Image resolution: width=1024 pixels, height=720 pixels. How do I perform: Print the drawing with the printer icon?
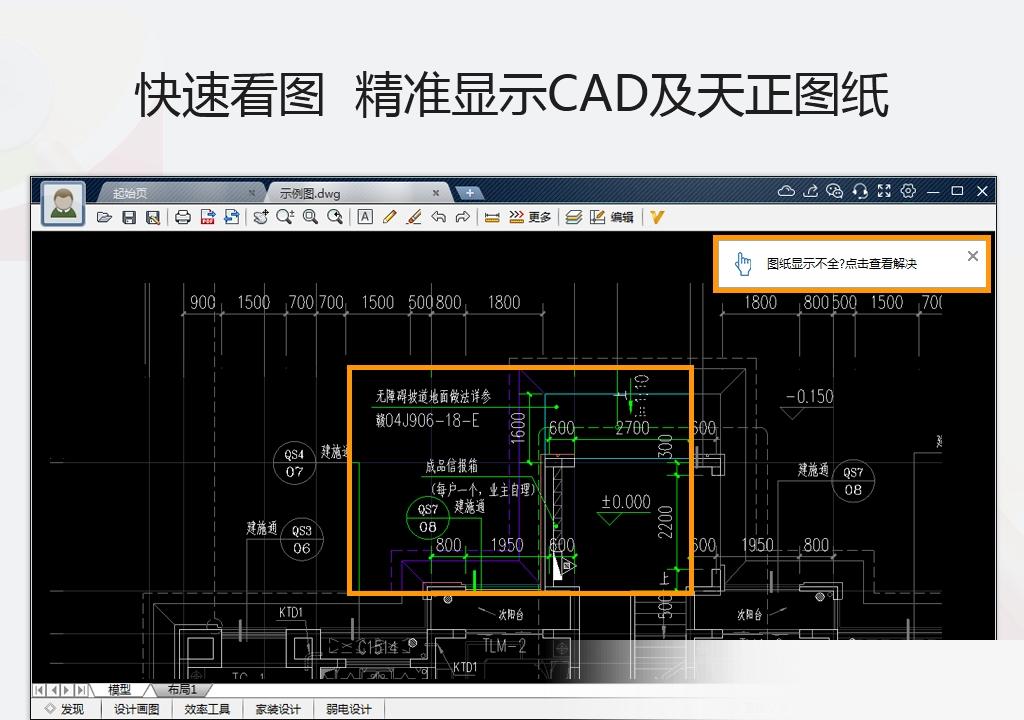[183, 217]
